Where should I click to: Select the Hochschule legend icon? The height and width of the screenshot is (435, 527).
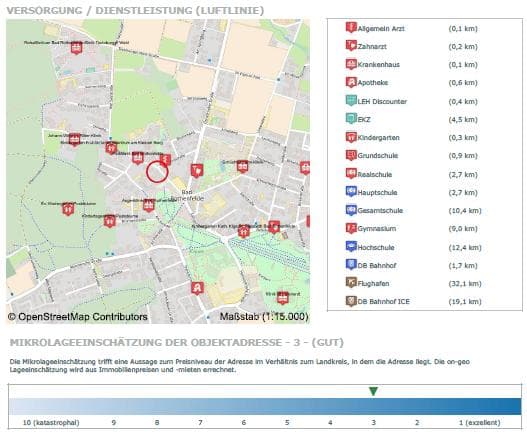point(351,246)
